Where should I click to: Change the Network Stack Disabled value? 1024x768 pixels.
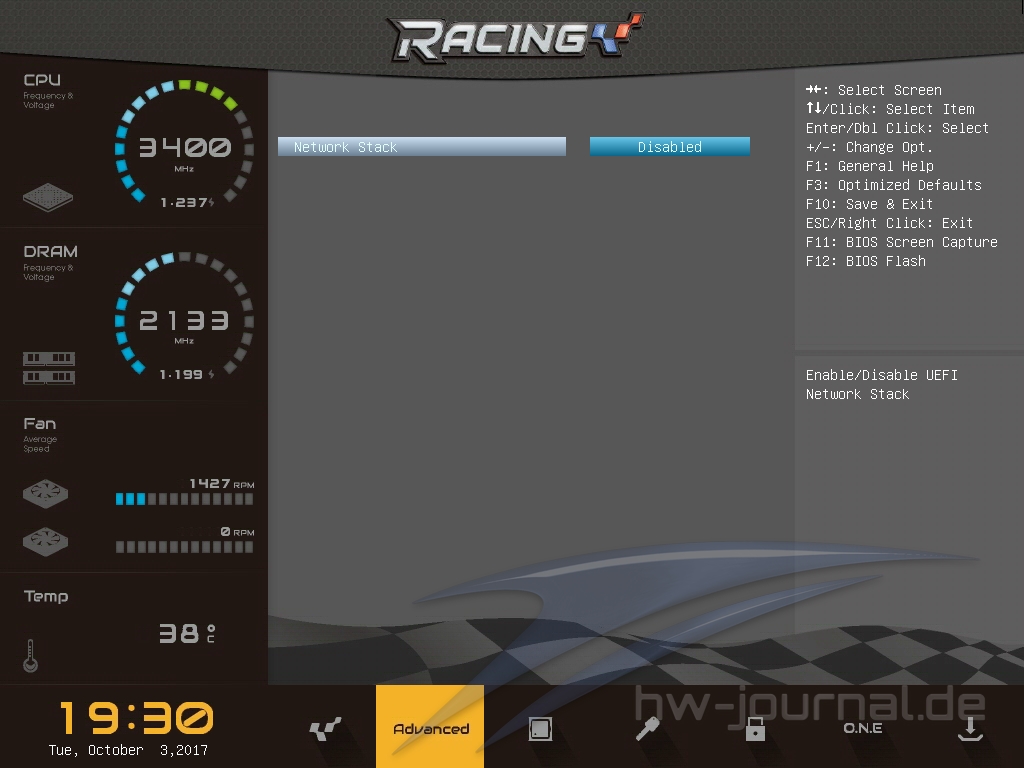click(669, 146)
